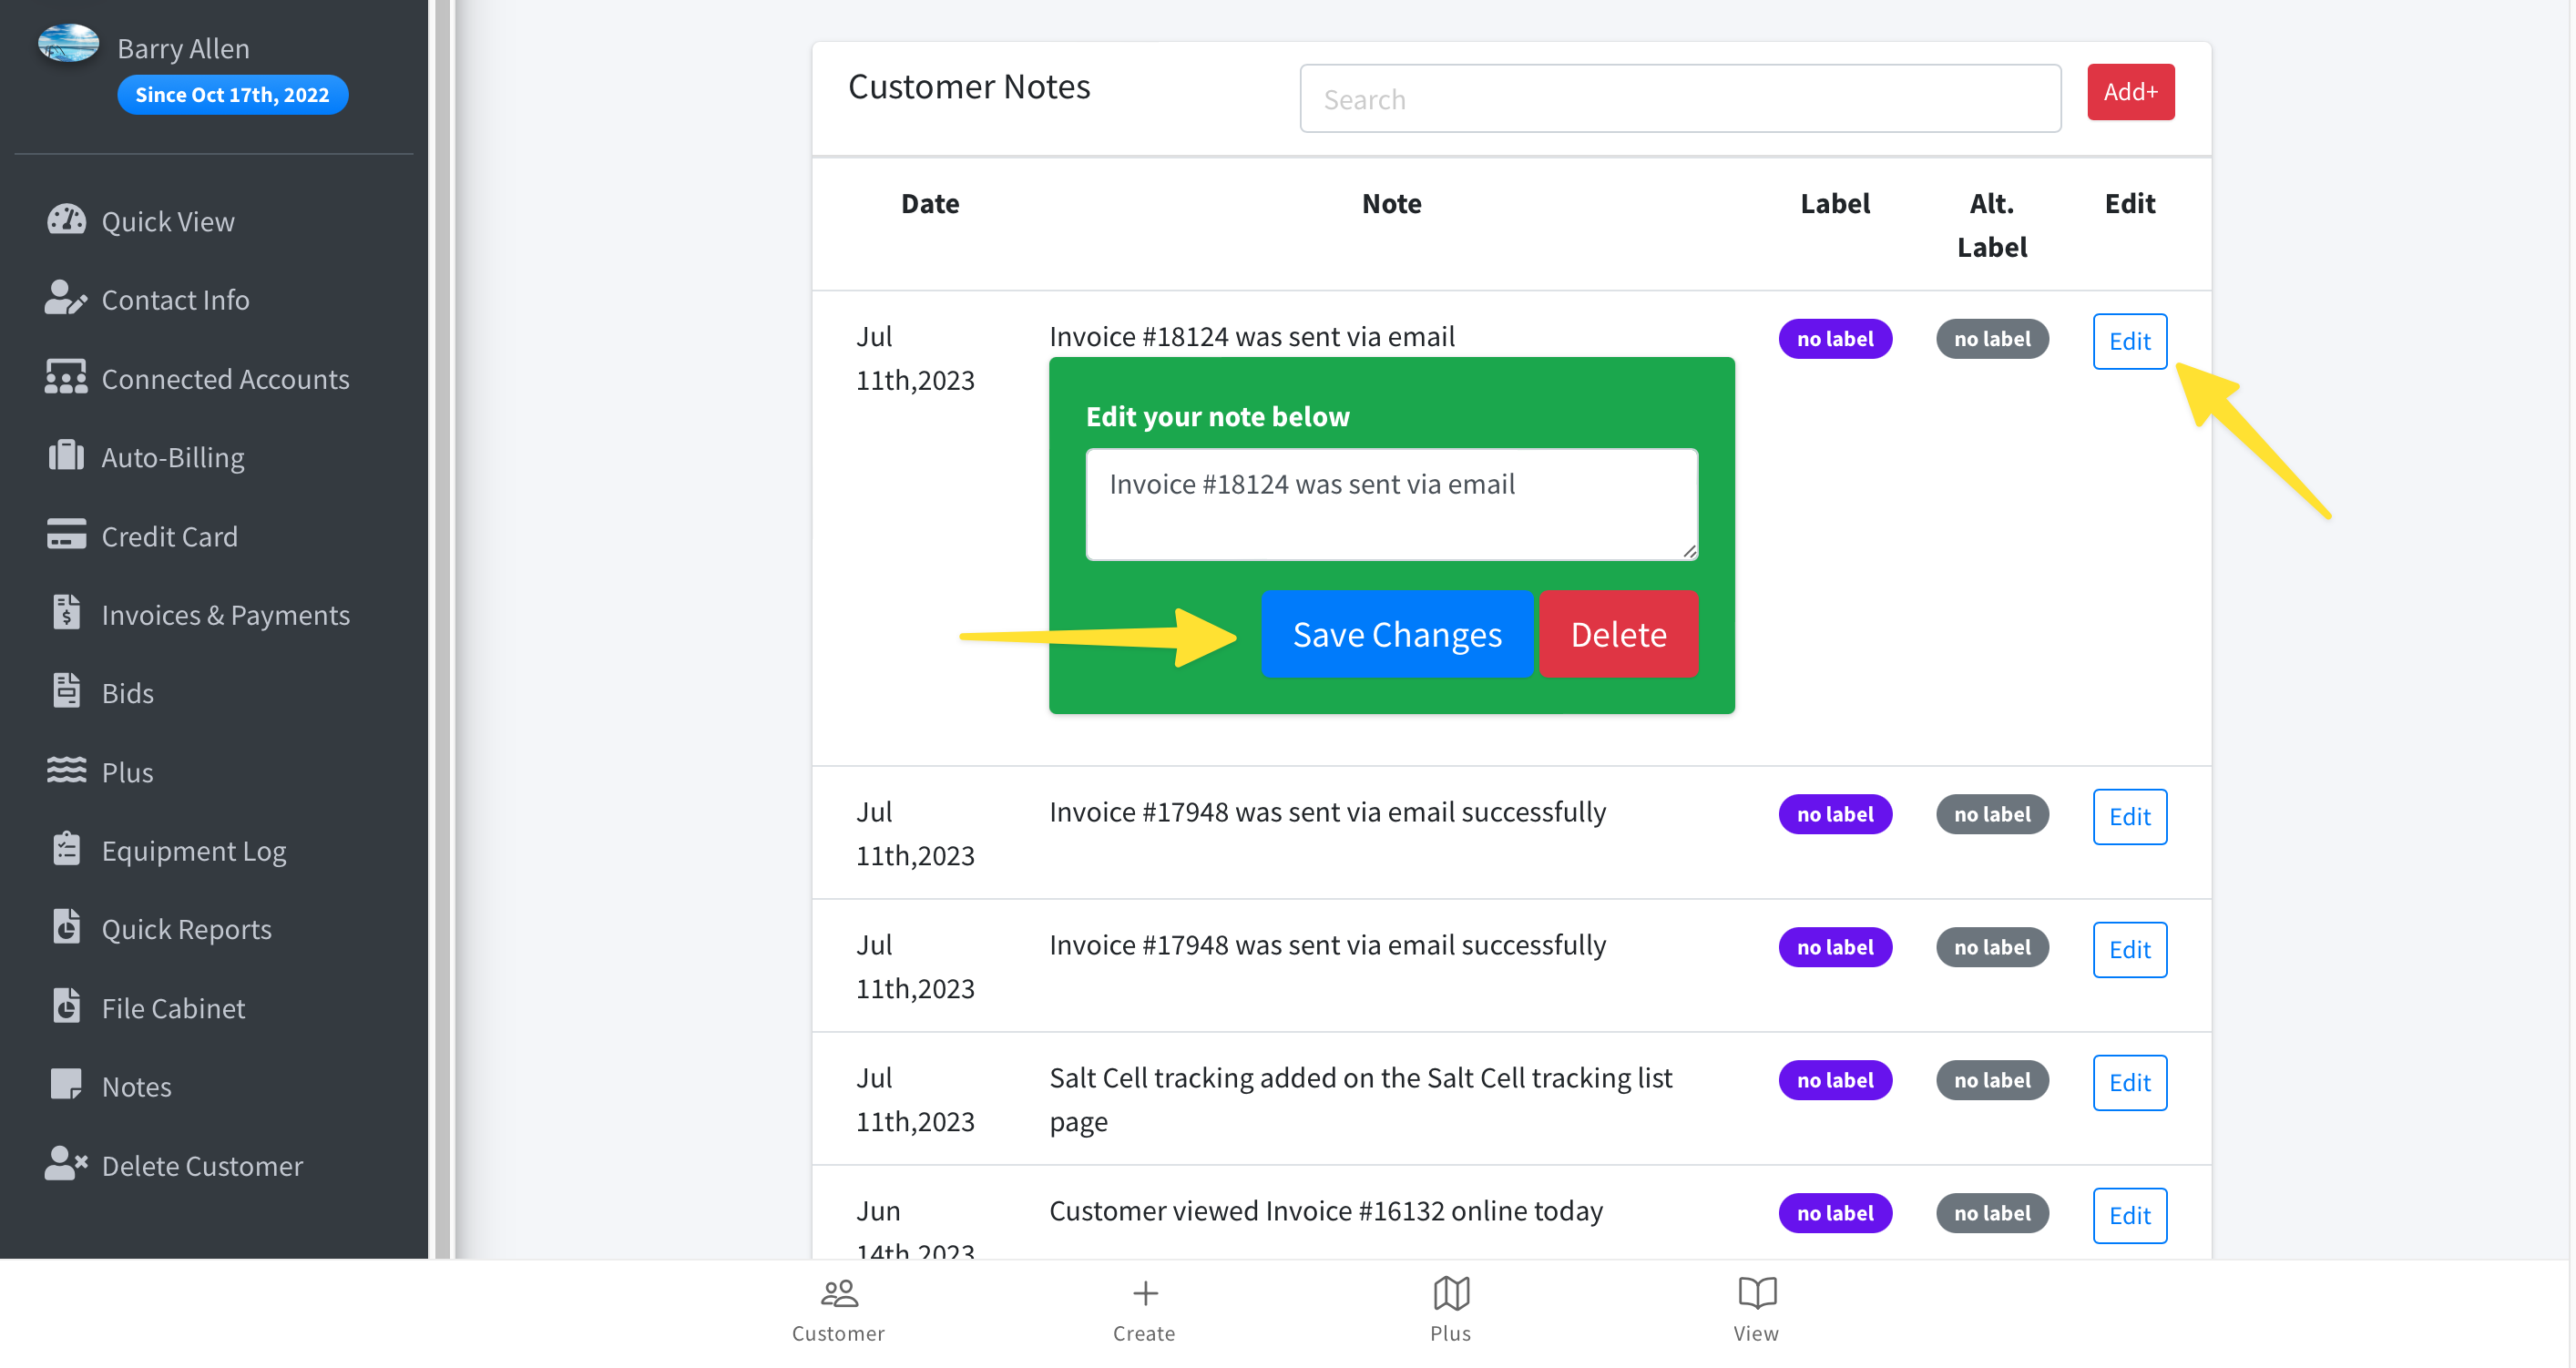Image resolution: width=2576 pixels, height=1368 pixels.
Task: Click the red Delete note button
Action: pyautogui.click(x=1618, y=634)
